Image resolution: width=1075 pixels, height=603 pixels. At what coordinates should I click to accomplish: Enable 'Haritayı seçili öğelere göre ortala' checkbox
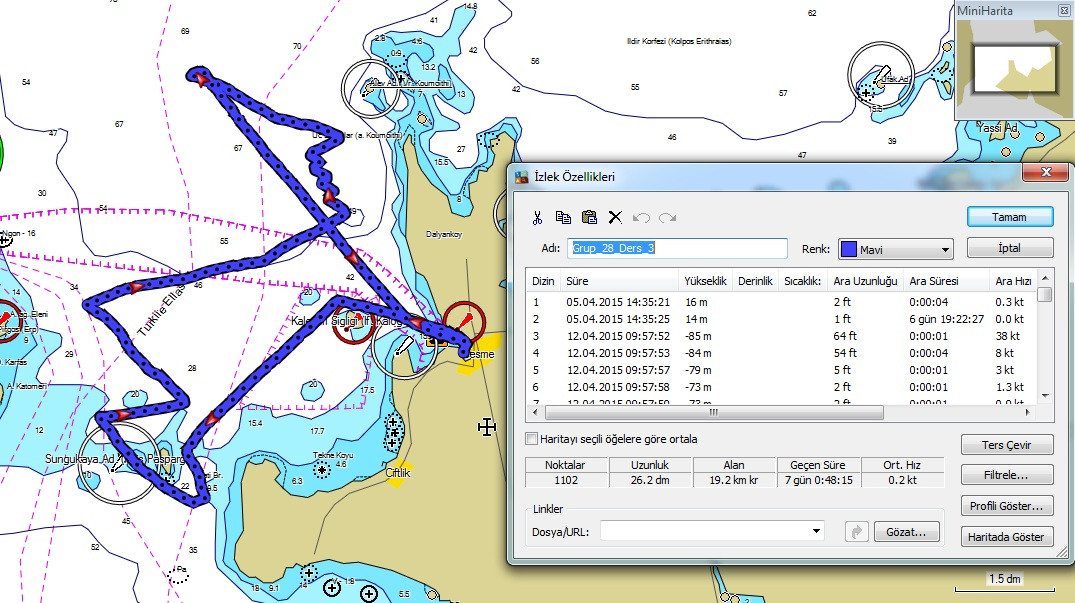(531, 439)
